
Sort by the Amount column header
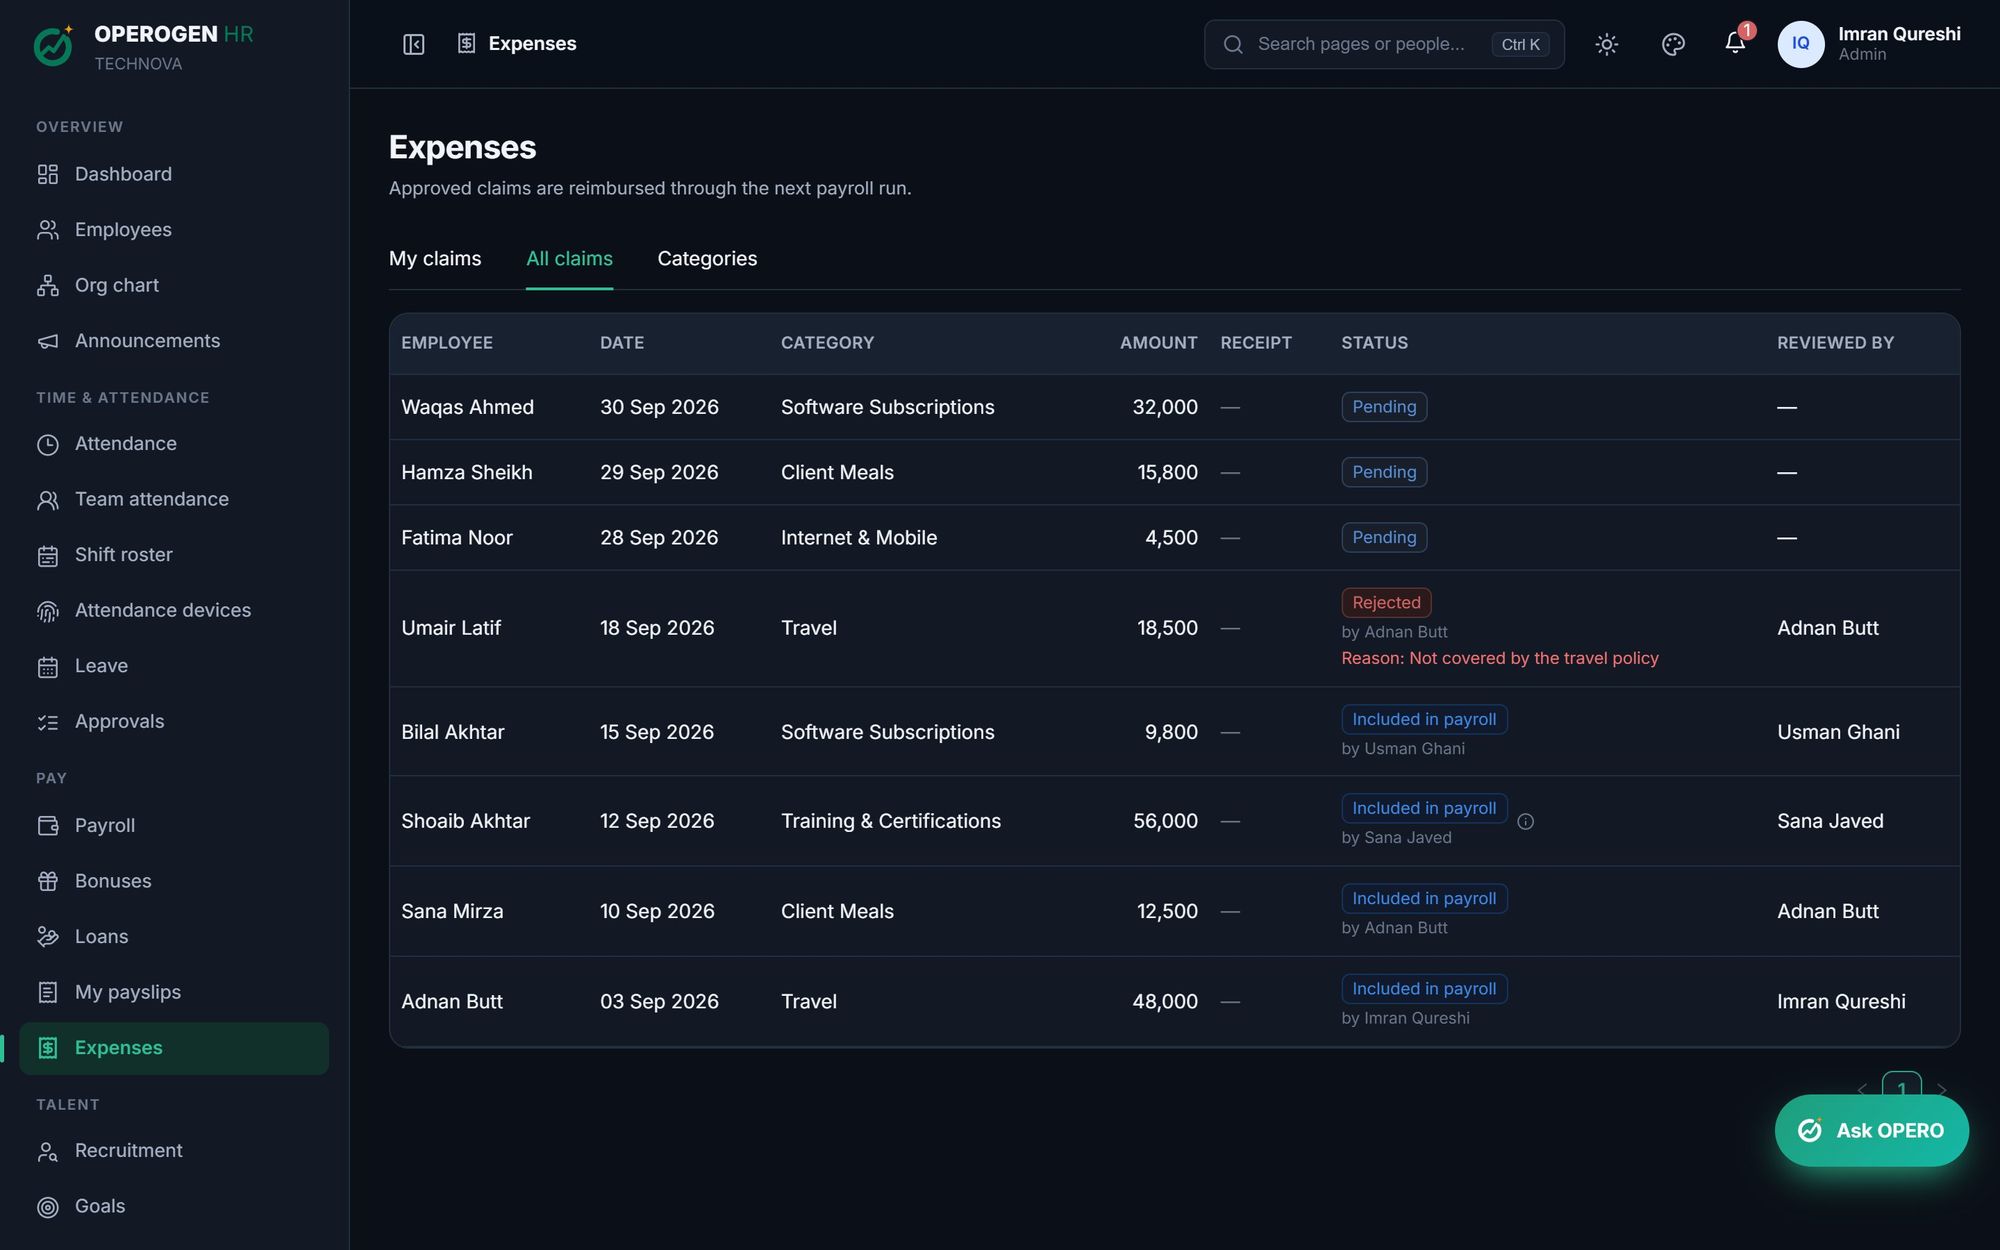point(1158,343)
